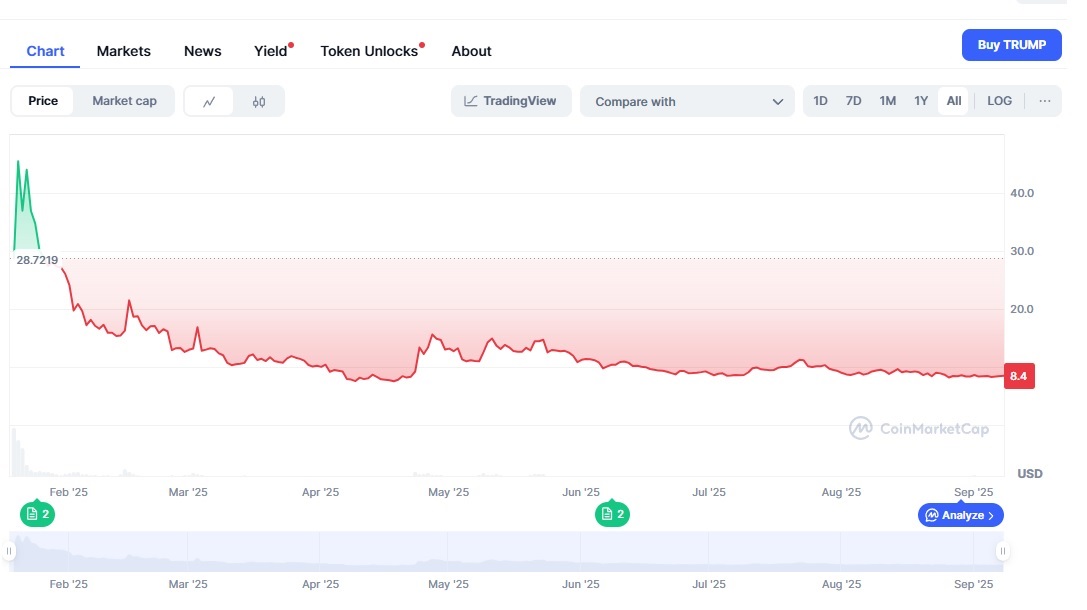Viewport: 1087px width, 610px height.
Task: Click the CoinMarketCap watermark logo
Action: tap(918, 429)
